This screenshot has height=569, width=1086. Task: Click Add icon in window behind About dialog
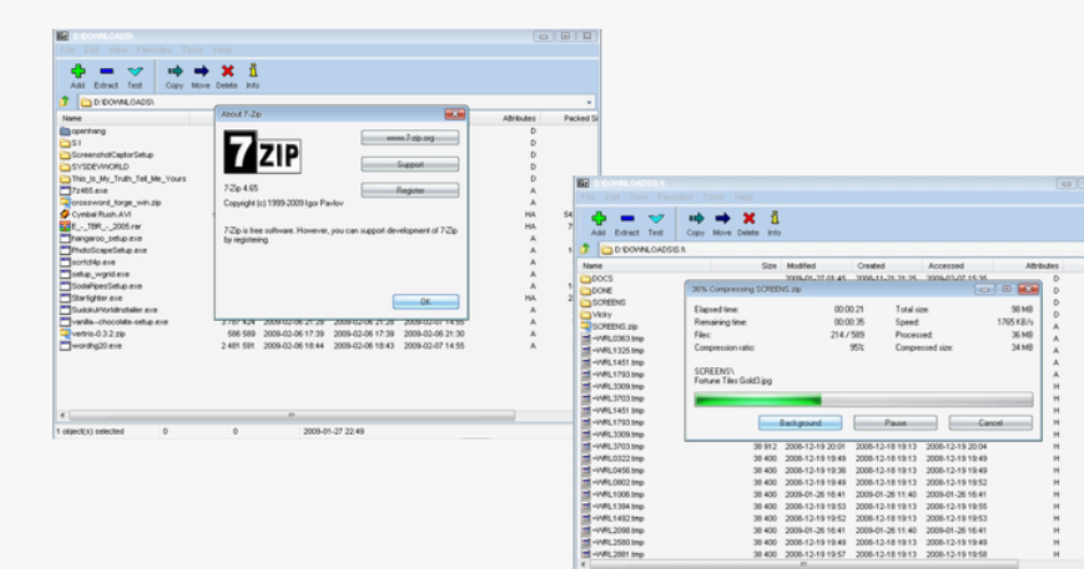[78, 71]
